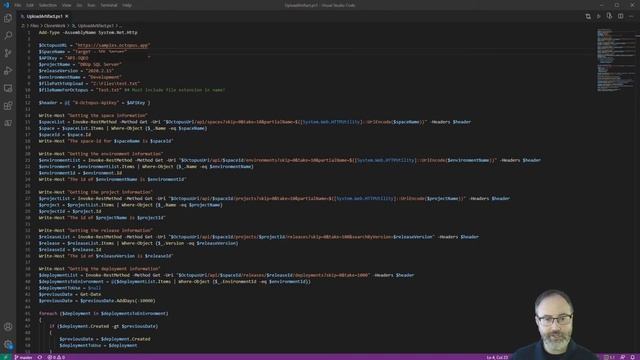640x360 pixels.
Task: Click the '$previousDate = Get-Date' line
Action: click(70, 294)
